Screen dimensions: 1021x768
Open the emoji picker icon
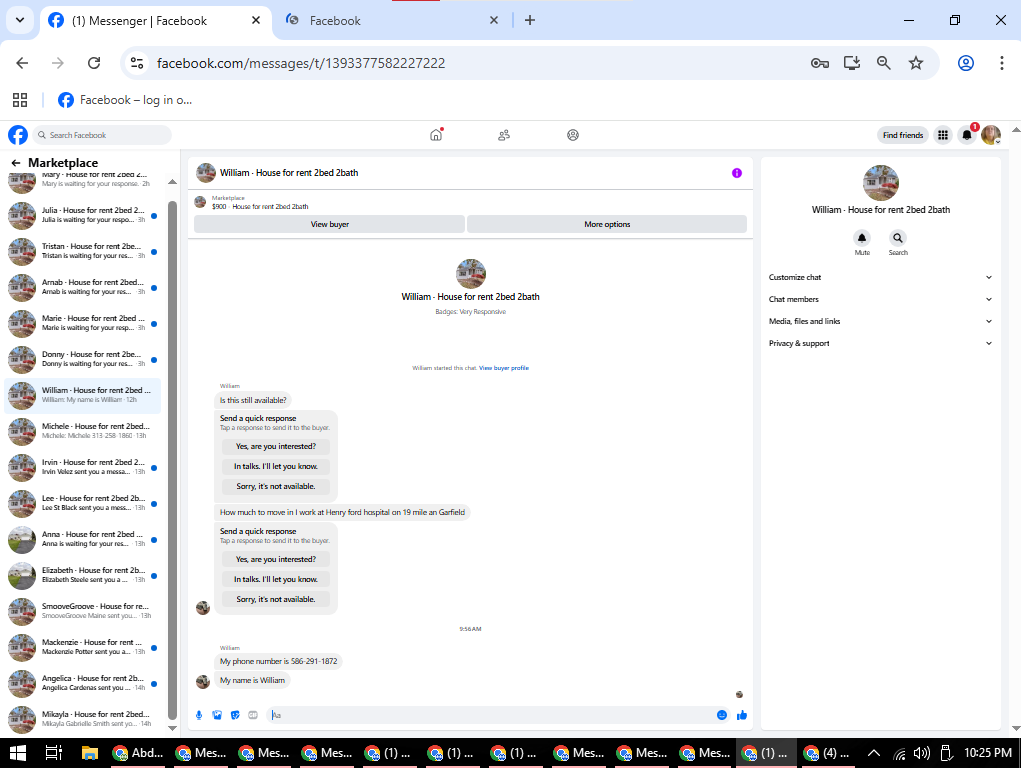coord(721,715)
